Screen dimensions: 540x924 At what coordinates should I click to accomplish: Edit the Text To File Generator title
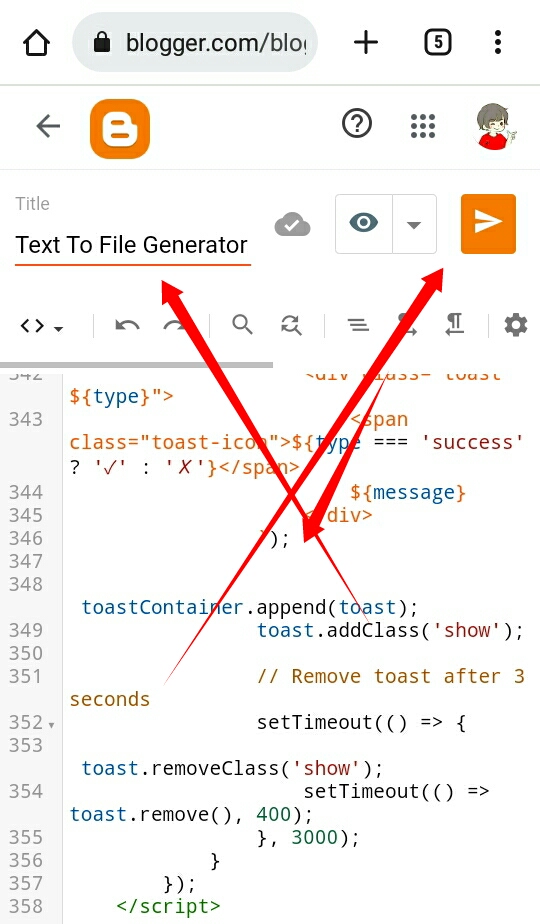coord(132,245)
